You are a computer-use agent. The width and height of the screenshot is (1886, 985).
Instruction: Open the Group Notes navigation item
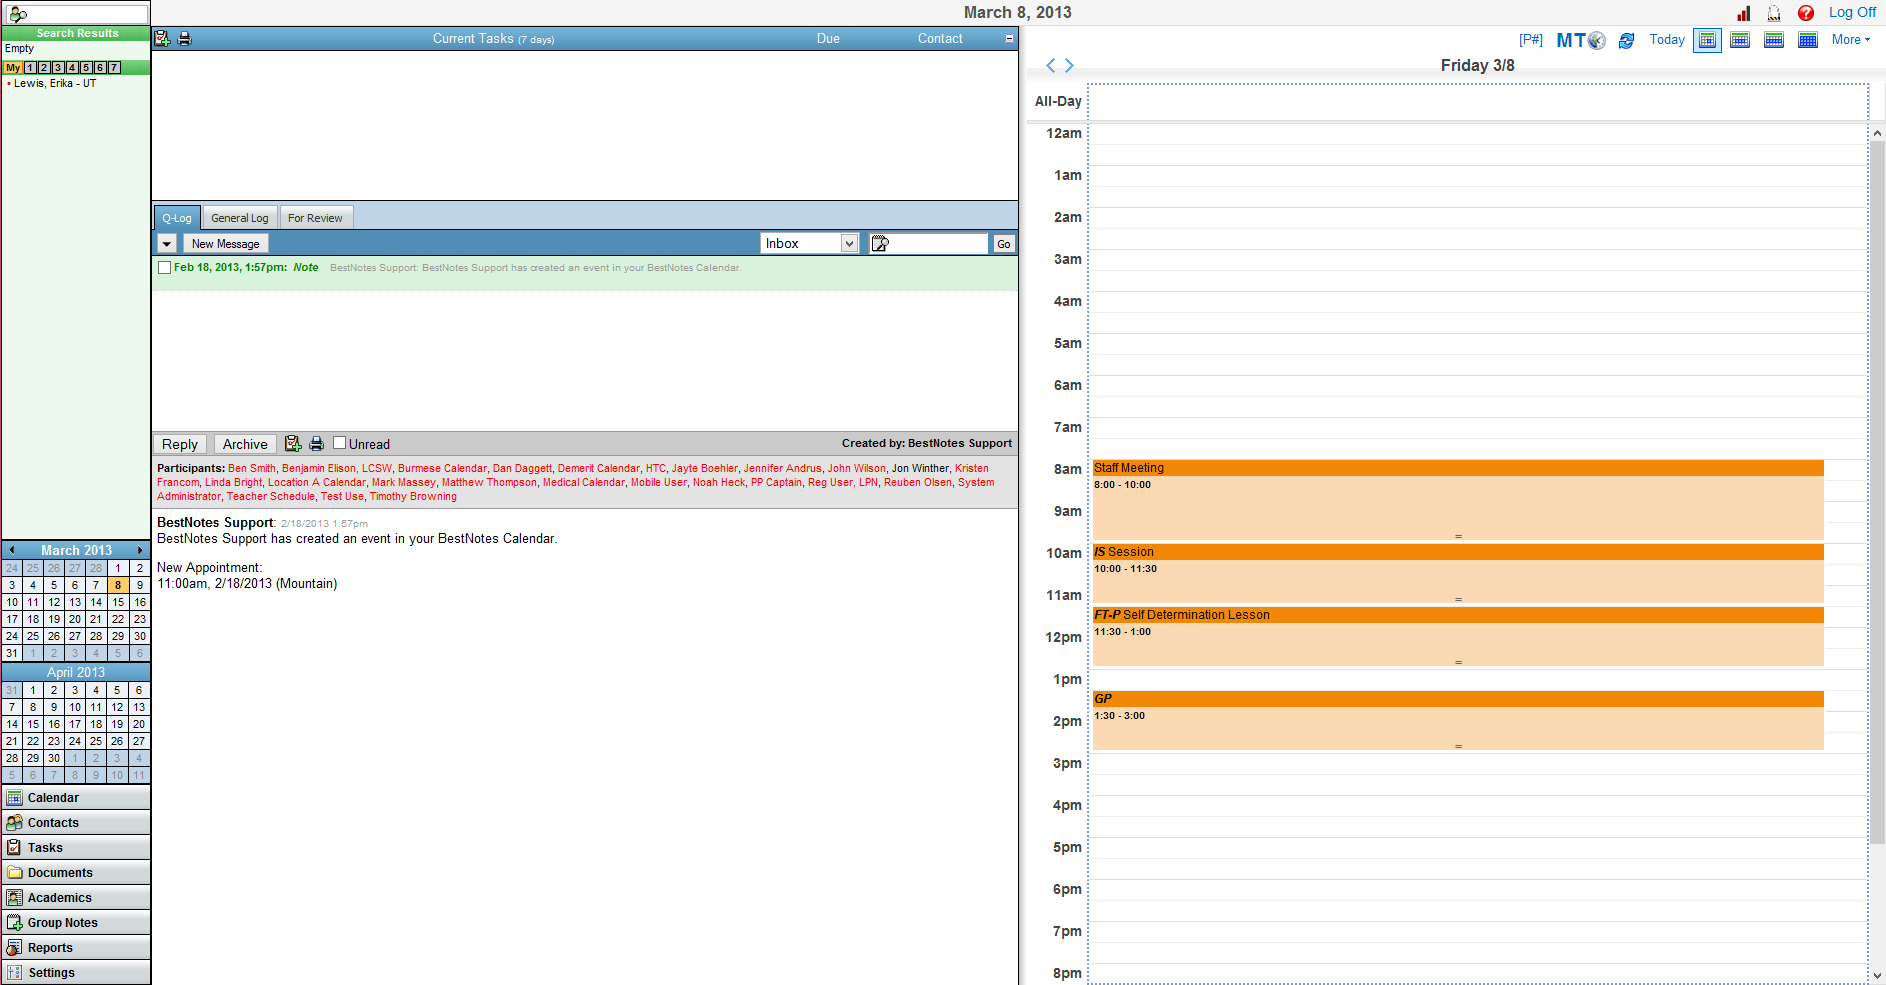coord(76,923)
